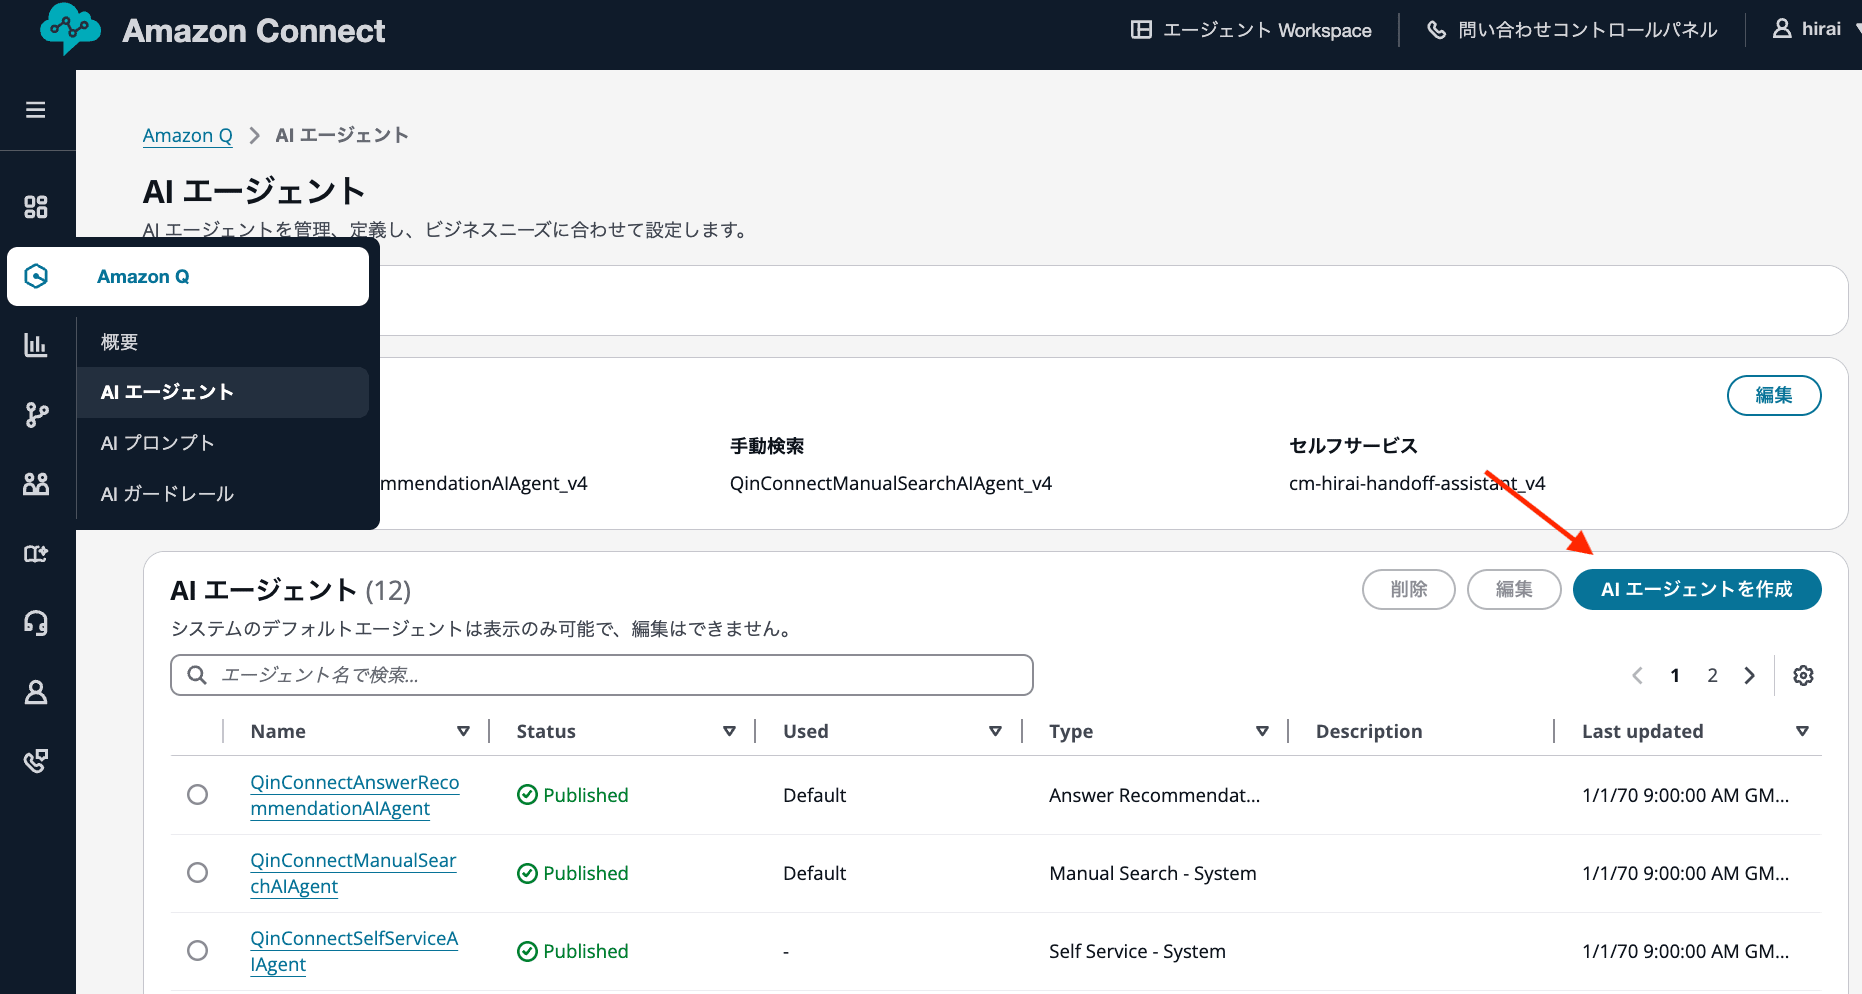The width and height of the screenshot is (1862, 994).
Task: Select page 1 in pagination
Action: 1675,675
